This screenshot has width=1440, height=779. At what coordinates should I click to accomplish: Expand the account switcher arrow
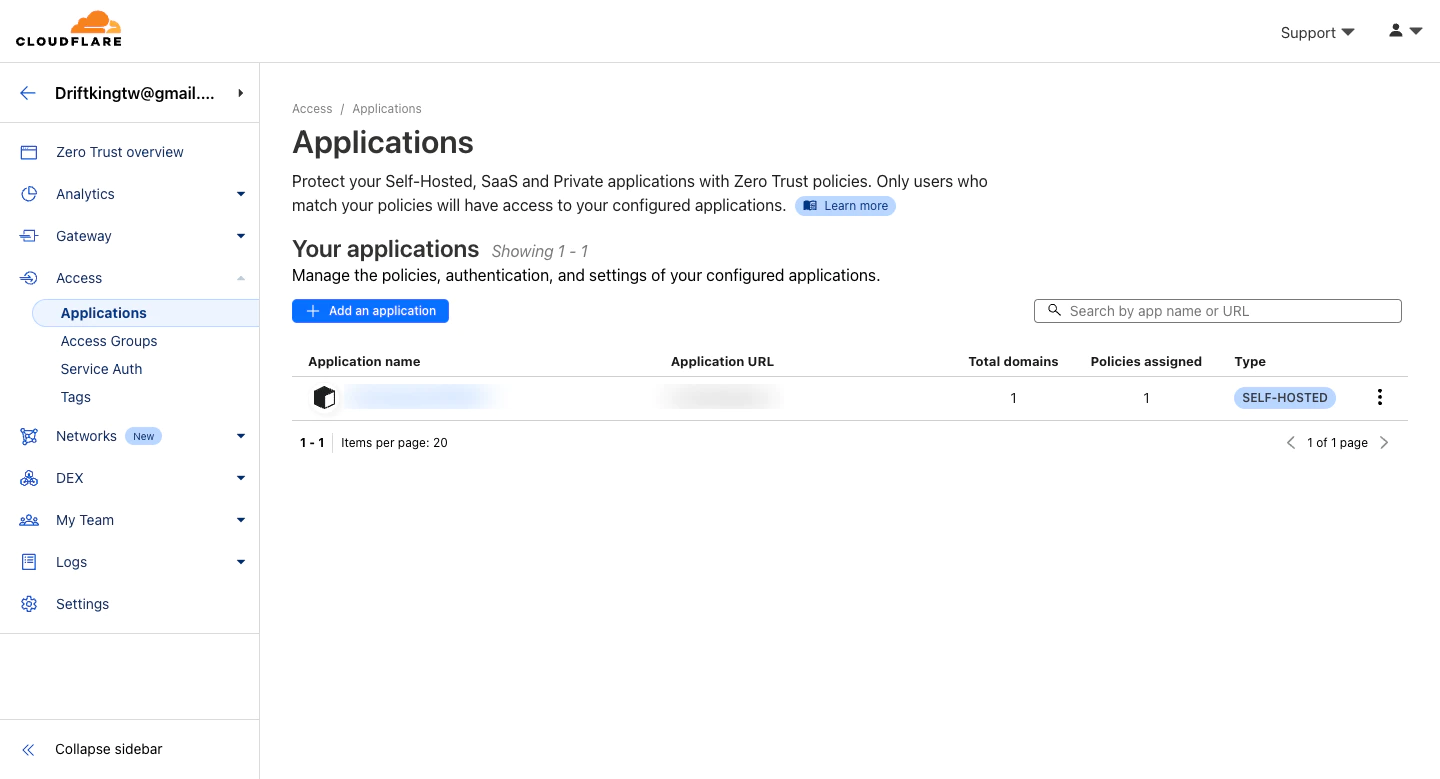click(241, 93)
